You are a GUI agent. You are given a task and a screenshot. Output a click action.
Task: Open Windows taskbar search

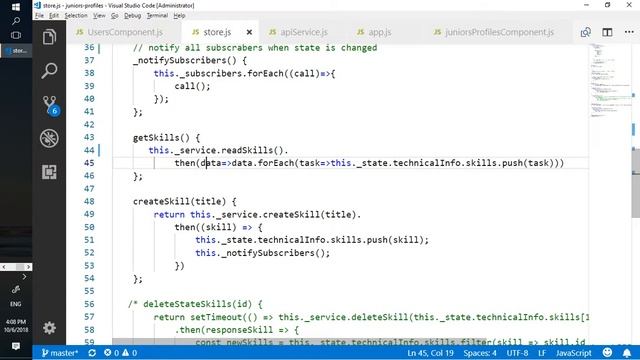[x=16, y=21]
